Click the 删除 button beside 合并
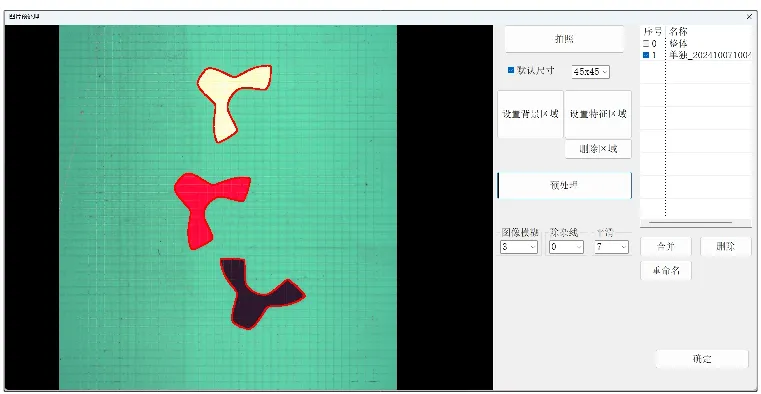This screenshot has height=394, width=761. coord(726,246)
